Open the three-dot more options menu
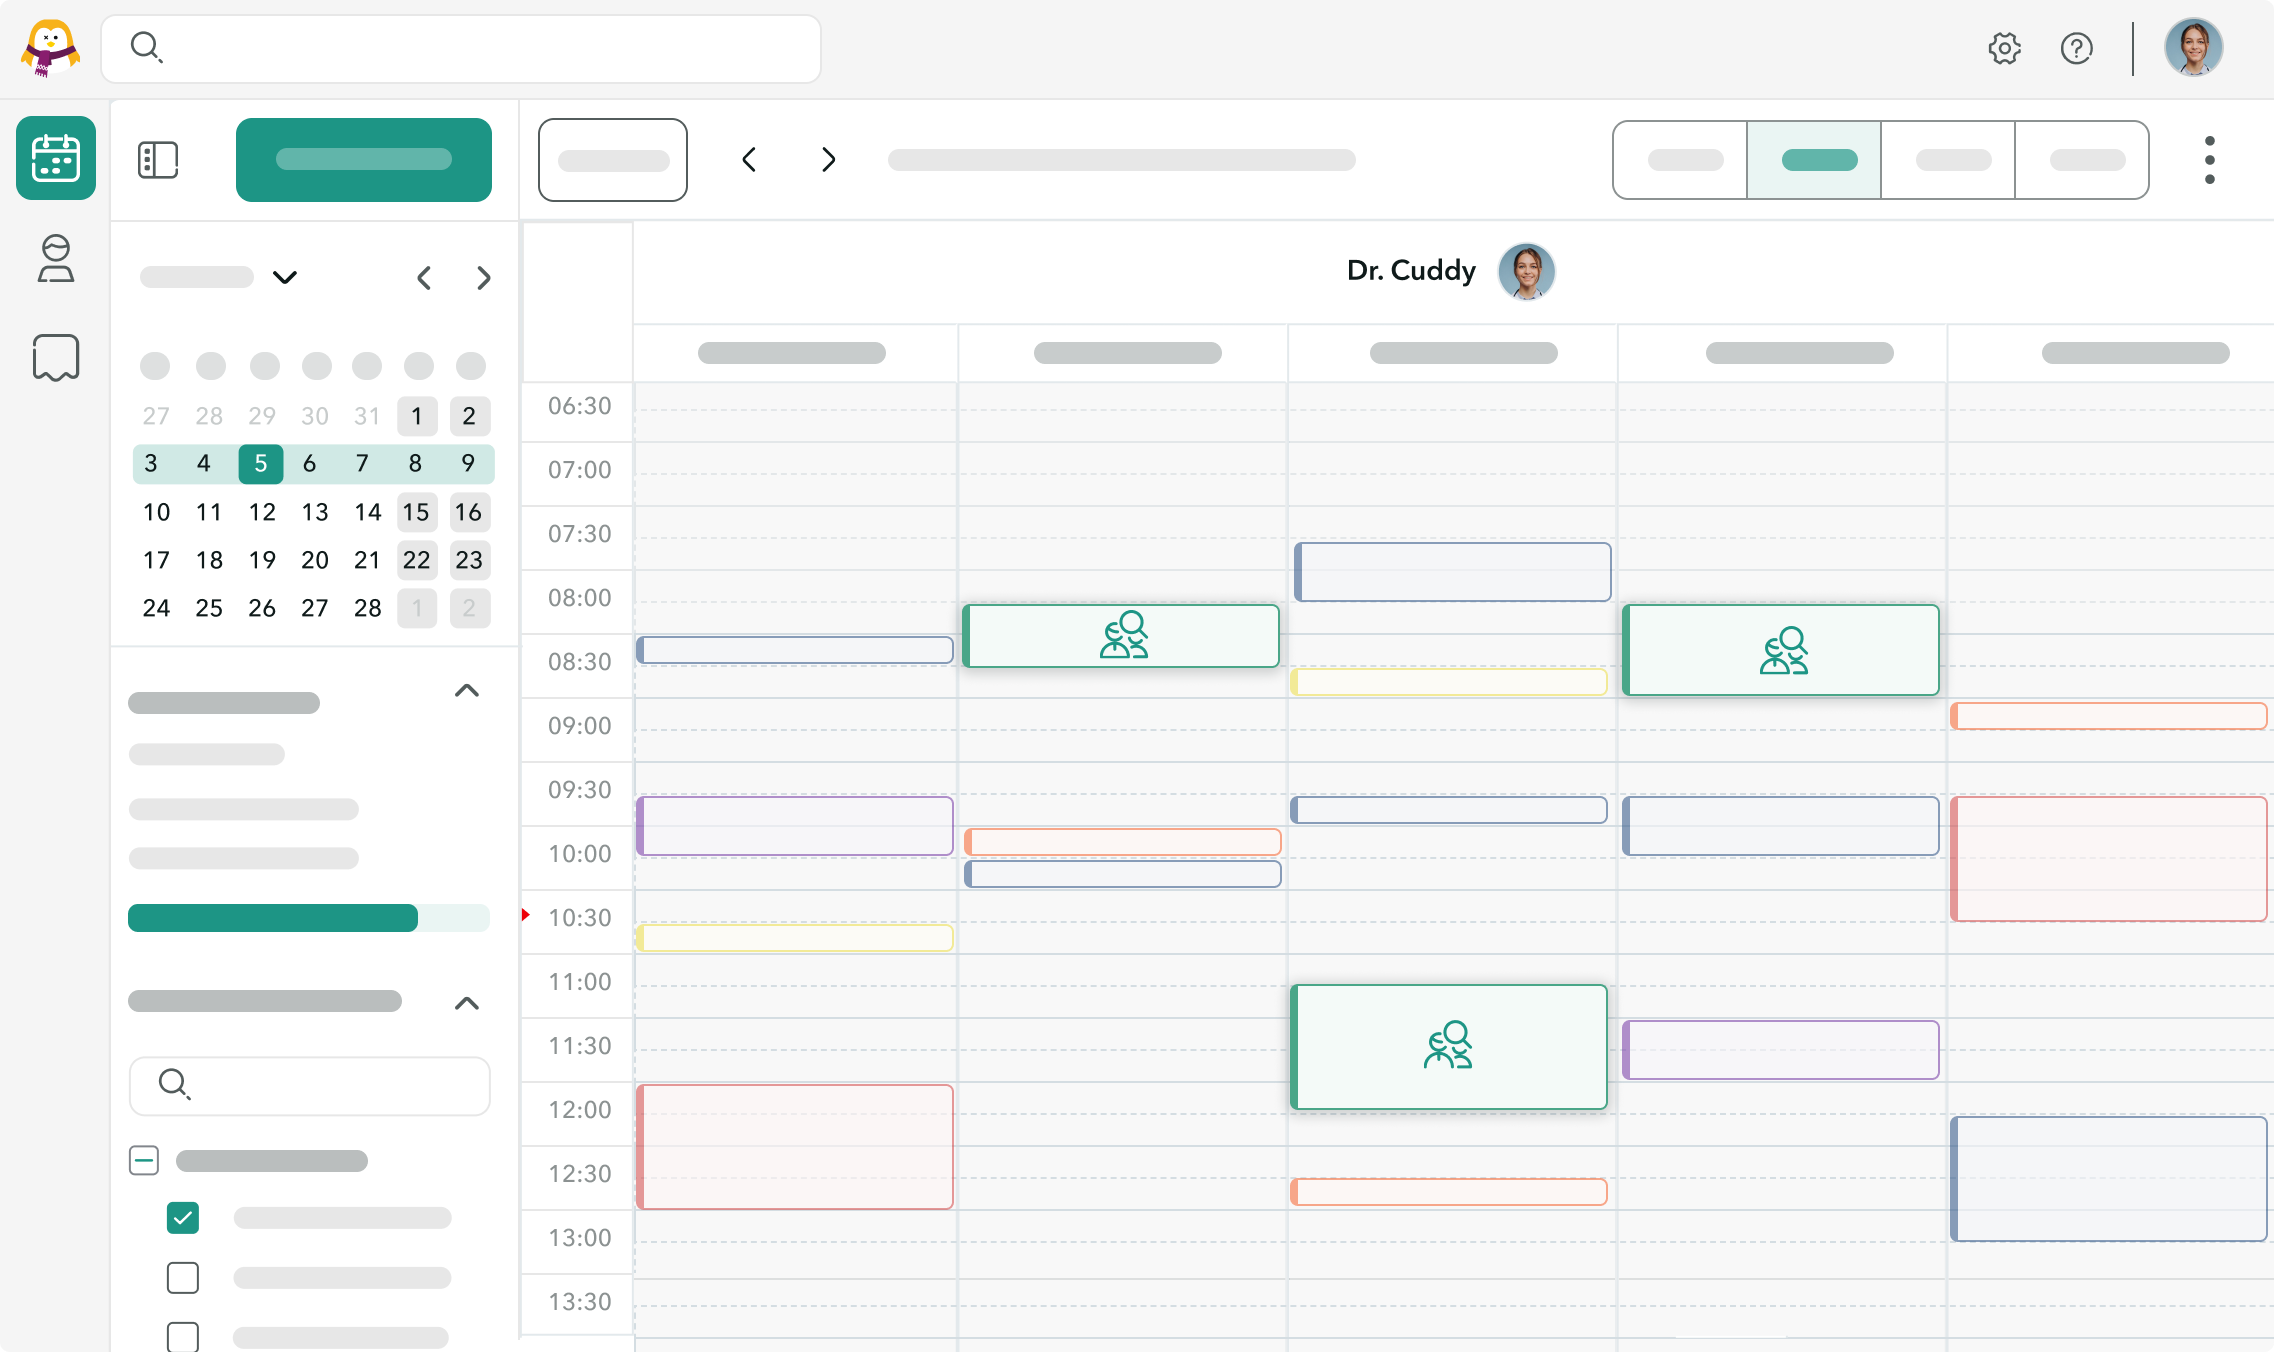Image resolution: width=2274 pixels, height=1352 pixels. [2210, 160]
